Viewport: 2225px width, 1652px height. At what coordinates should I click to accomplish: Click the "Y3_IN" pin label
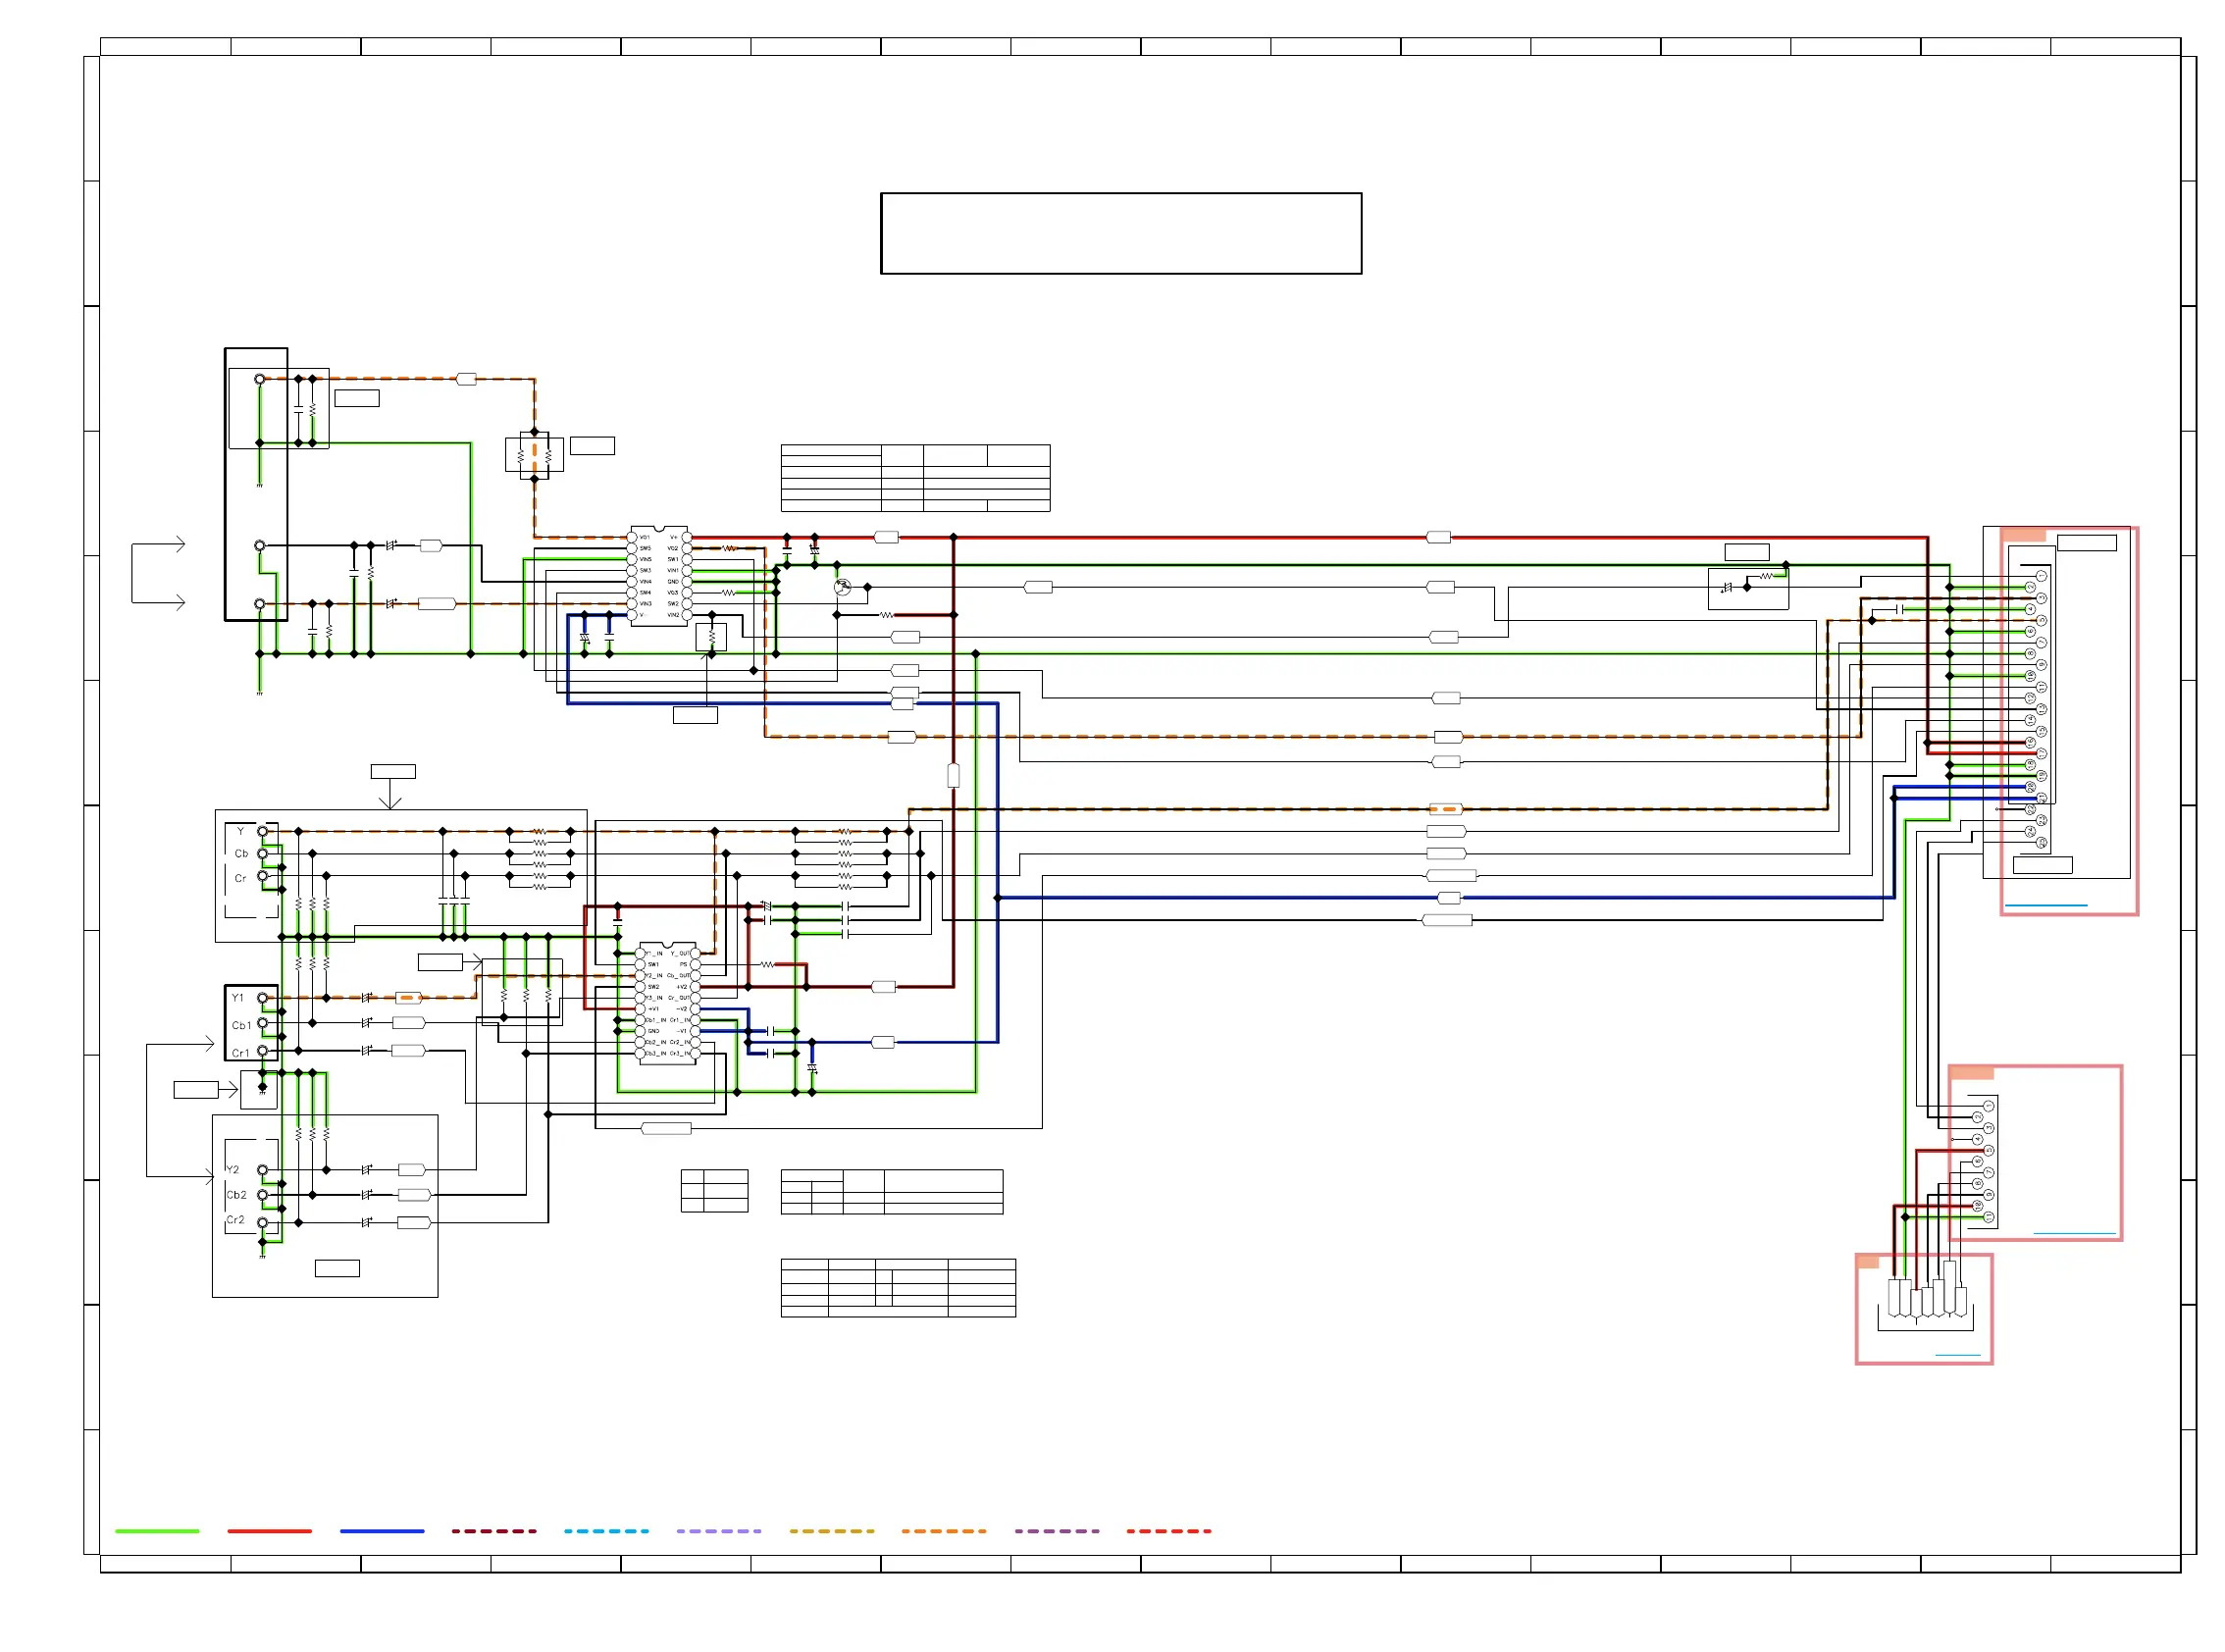pyautogui.click(x=654, y=998)
